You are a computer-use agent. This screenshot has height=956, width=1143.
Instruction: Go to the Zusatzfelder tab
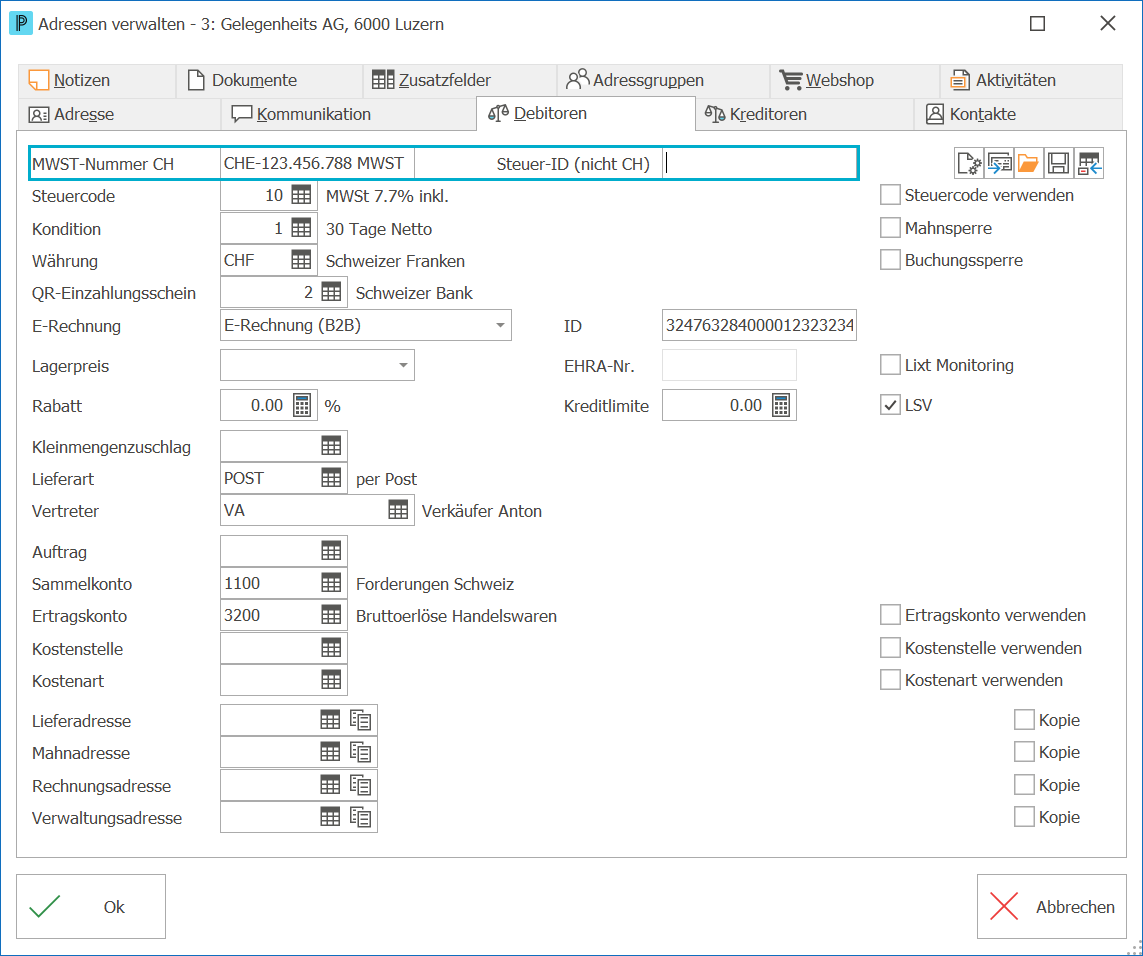coord(460,80)
